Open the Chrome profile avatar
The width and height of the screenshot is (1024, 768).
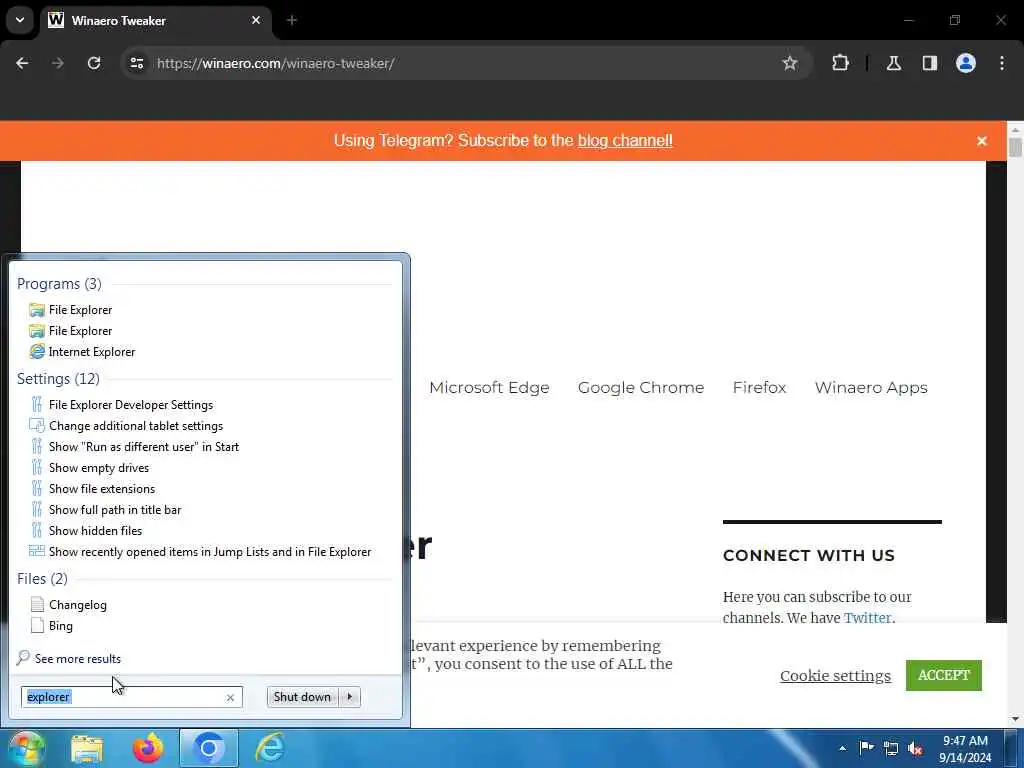tap(966, 63)
